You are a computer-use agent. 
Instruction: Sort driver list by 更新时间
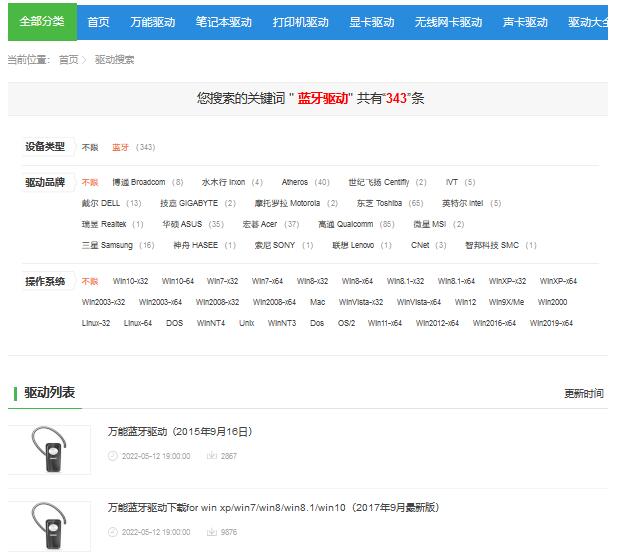[x=584, y=394]
